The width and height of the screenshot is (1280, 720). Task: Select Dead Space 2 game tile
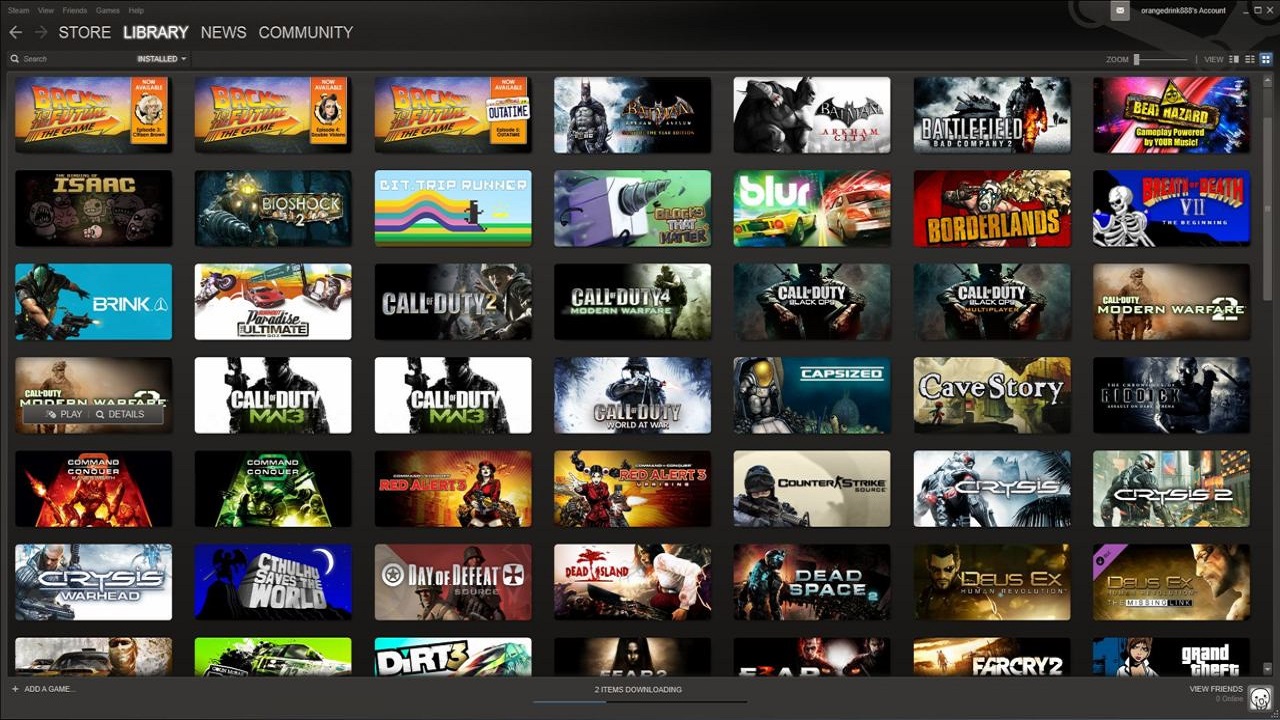812,582
